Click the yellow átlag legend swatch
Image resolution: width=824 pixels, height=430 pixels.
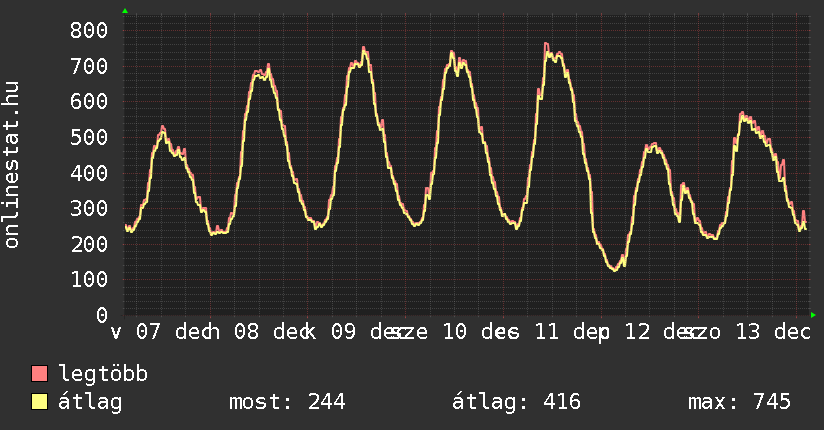tap(40, 403)
